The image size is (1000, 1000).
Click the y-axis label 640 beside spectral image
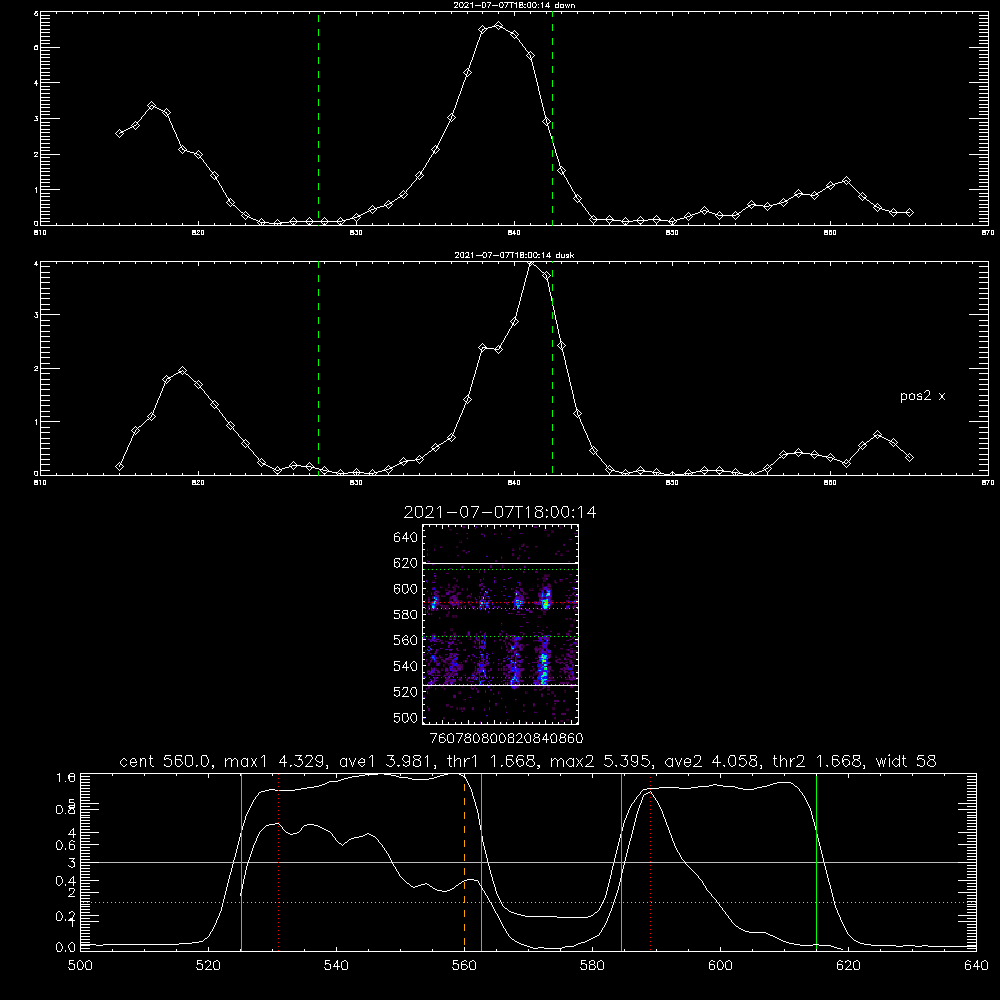pos(406,538)
